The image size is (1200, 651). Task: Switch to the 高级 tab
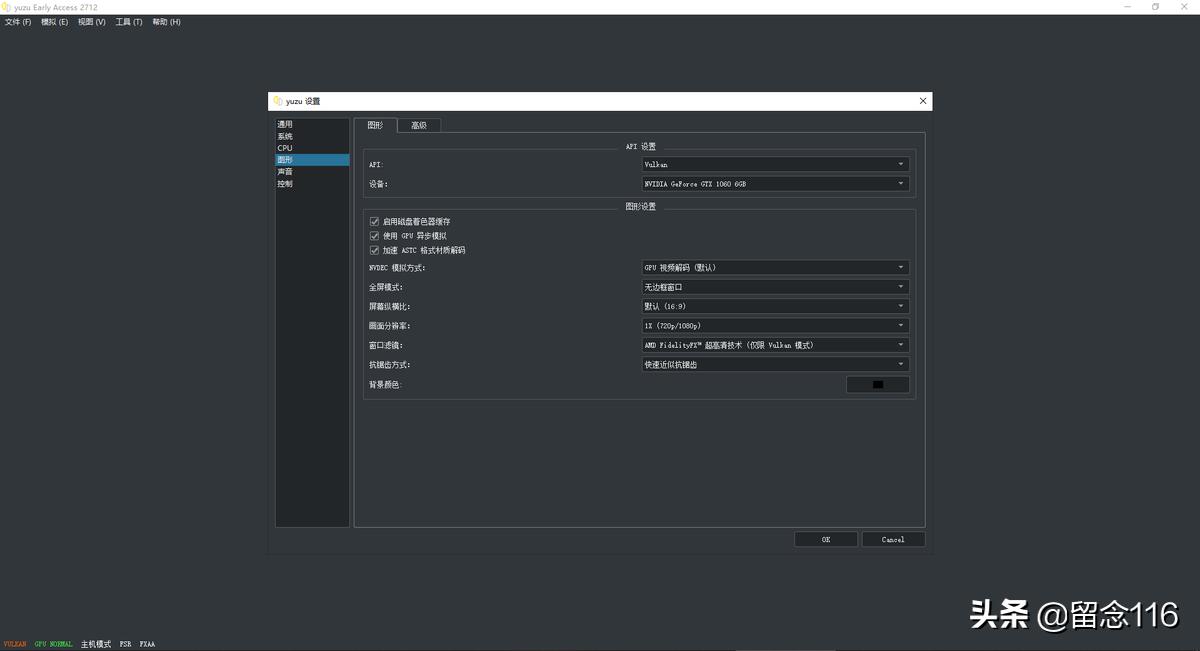419,126
